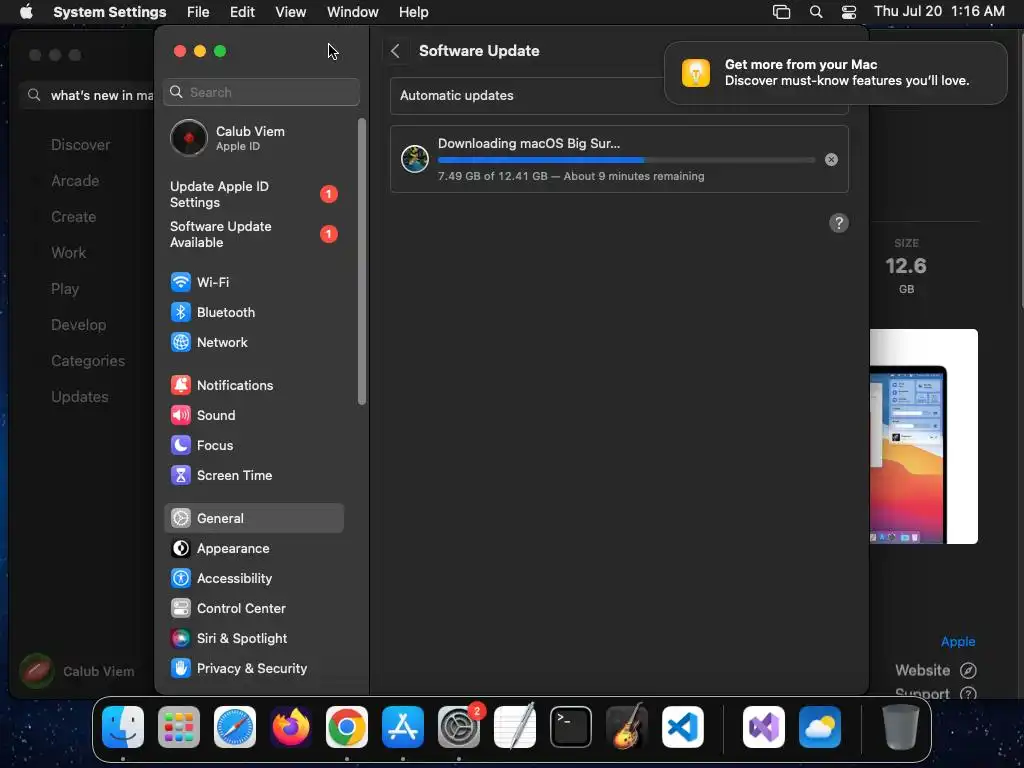Click the date and time in menu bar
The image size is (1024, 768).
click(939, 11)
